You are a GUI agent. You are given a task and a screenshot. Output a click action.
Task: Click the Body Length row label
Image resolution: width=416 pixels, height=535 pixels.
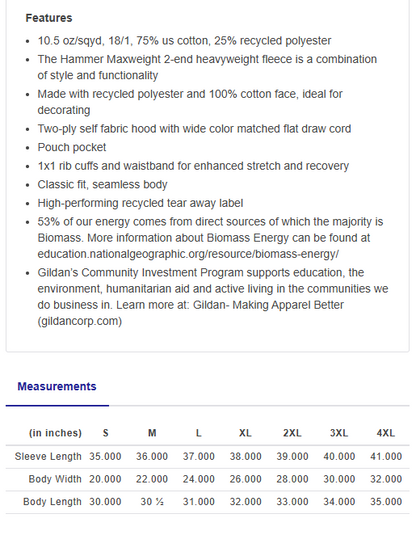(x=52, y=502)
